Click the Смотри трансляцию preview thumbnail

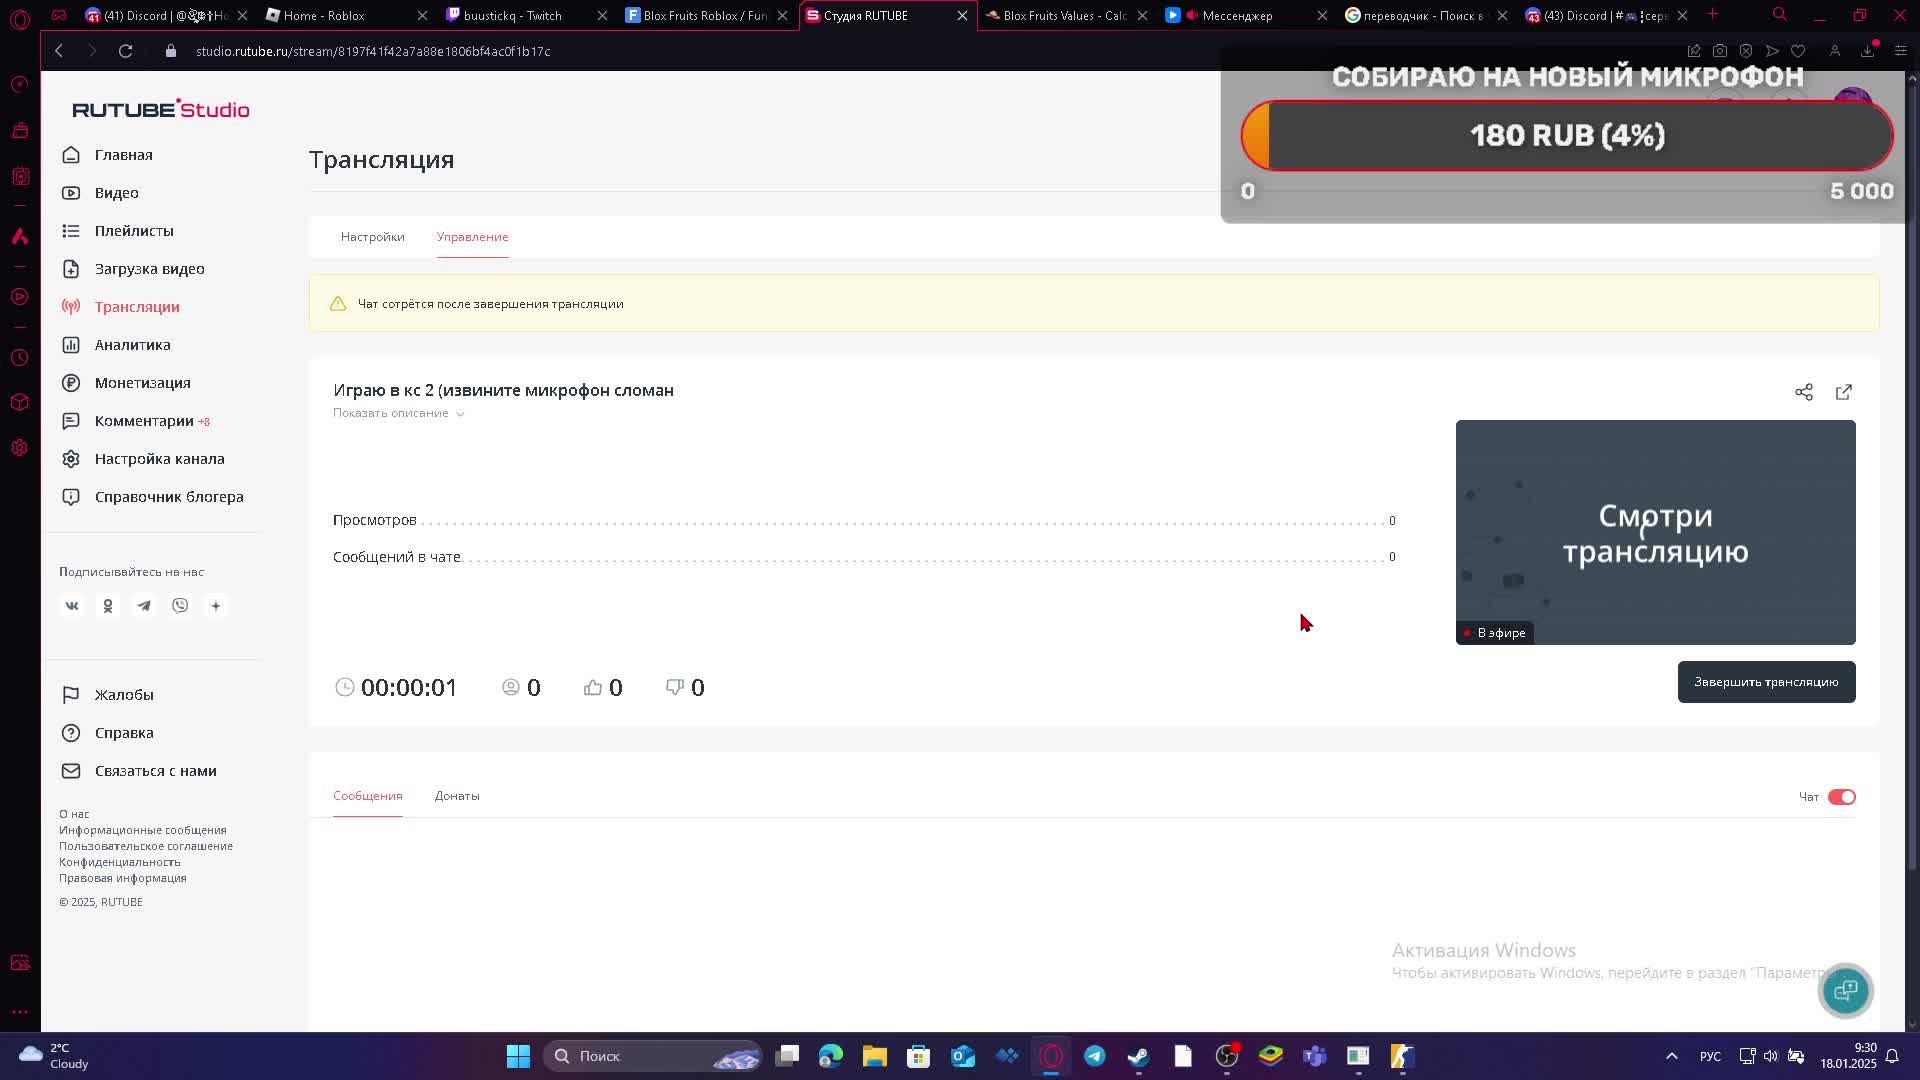(x=1655, y=532)
